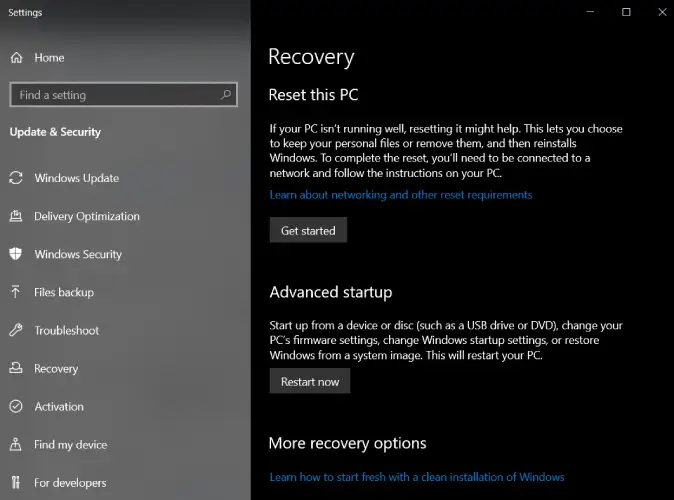
Task: Click the Recovery person icon in sidebar
Action: tap(16, 368)
